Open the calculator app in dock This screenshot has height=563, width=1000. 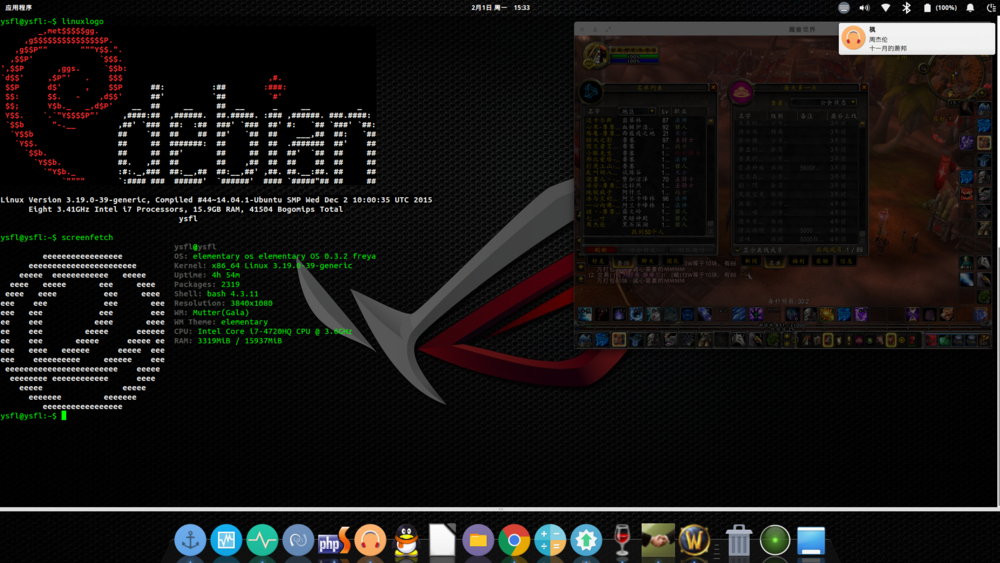coord(550,540)
